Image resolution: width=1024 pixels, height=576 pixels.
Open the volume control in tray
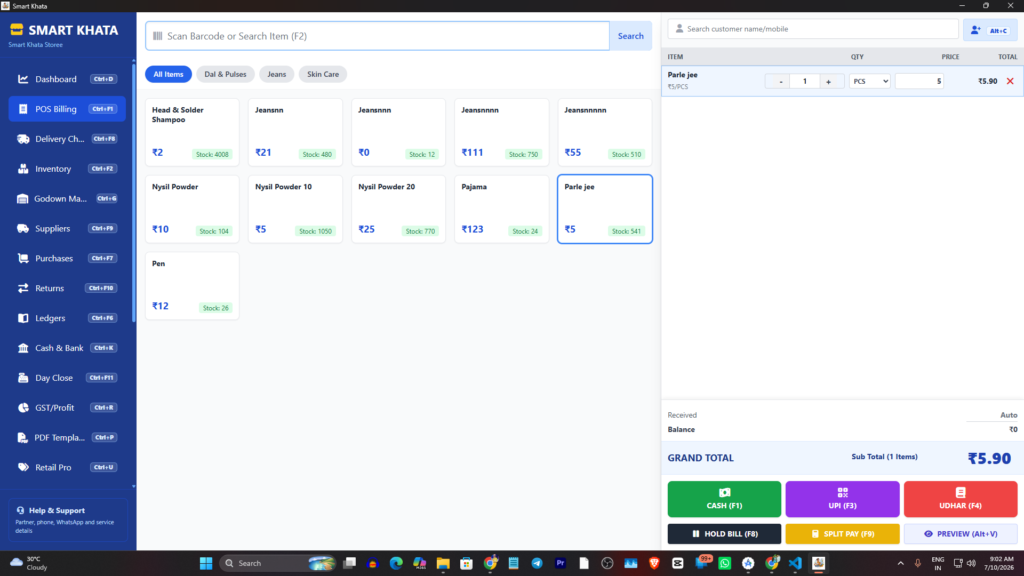[x=971, y=564]
